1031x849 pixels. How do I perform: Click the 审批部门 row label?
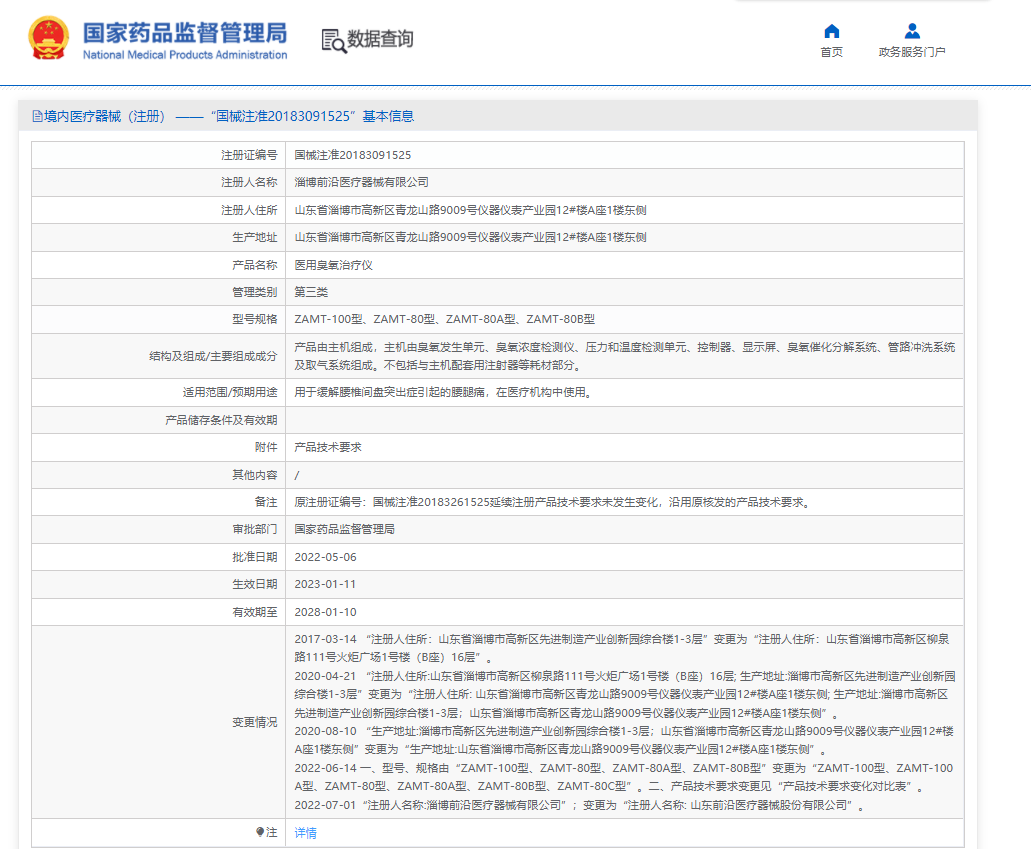[x=254, y=529]
